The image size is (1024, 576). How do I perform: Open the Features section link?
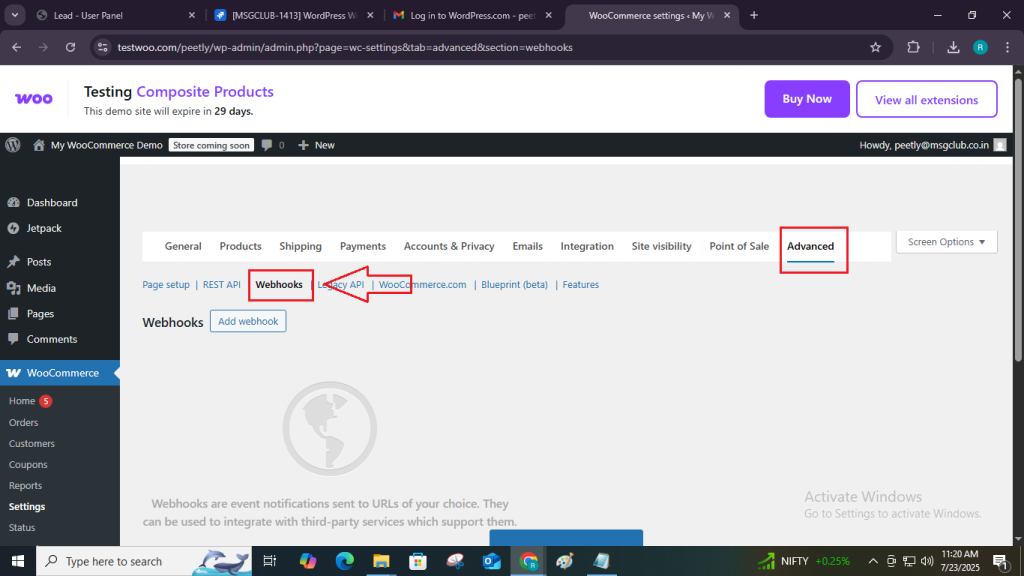pyautogui.click(x=581, y=285)
